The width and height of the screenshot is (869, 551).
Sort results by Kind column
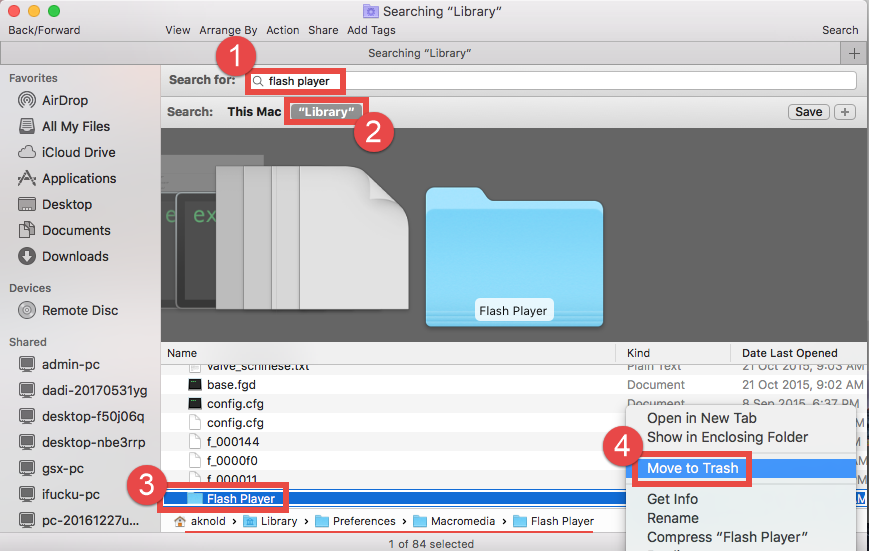point(673,353)
